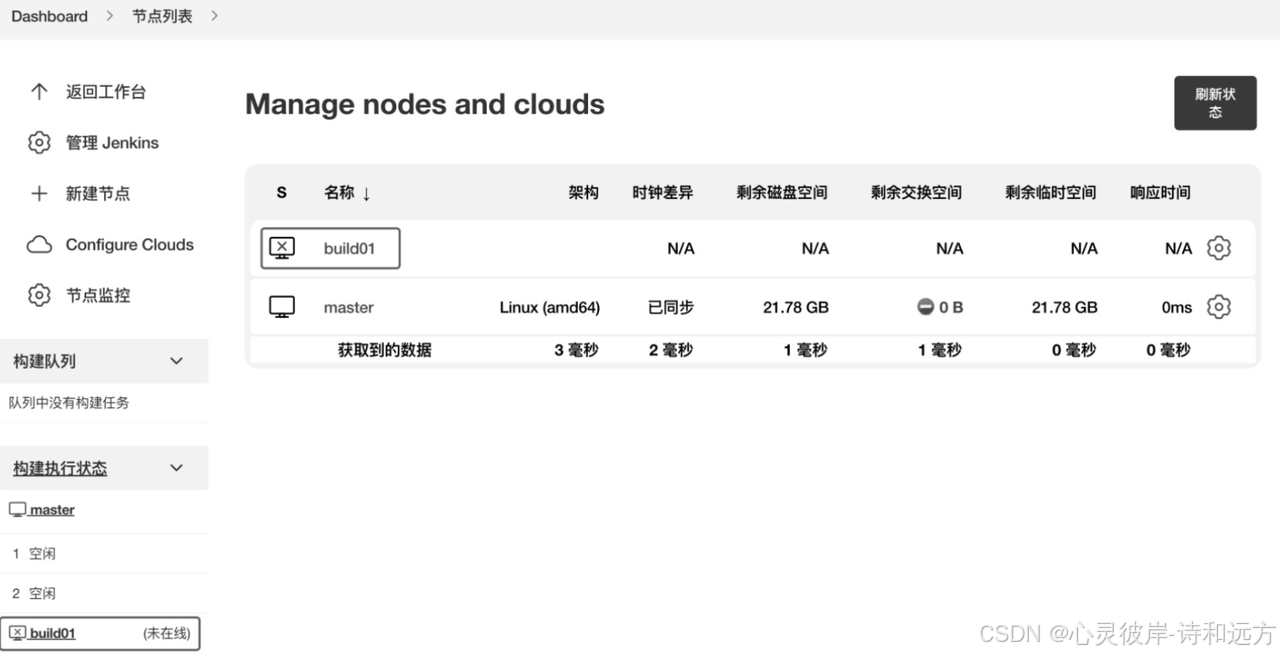Click the no-entry icon beside 0 B

(x=926, y=307)
